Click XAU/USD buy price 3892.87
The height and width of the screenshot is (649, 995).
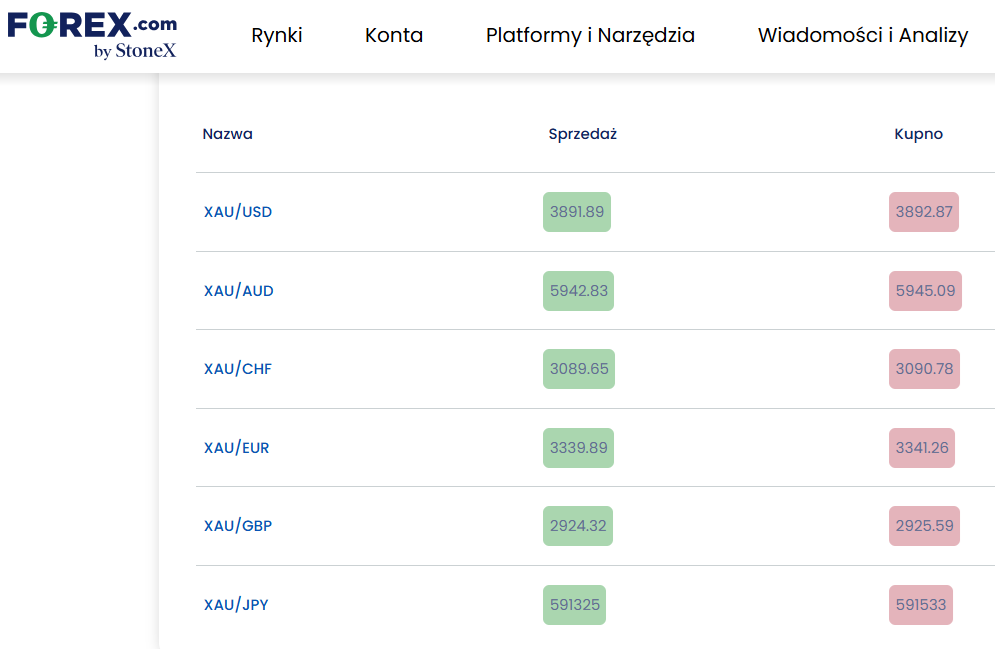click(924, 212)
